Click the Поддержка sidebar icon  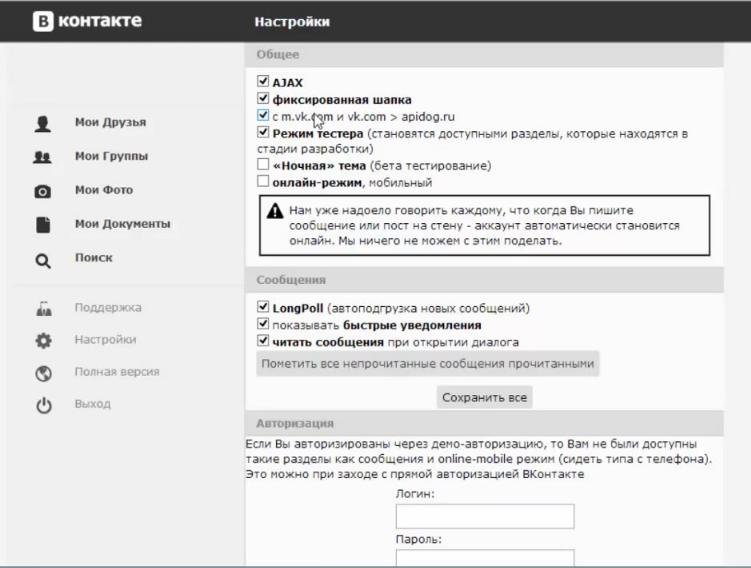pos(43,309)
